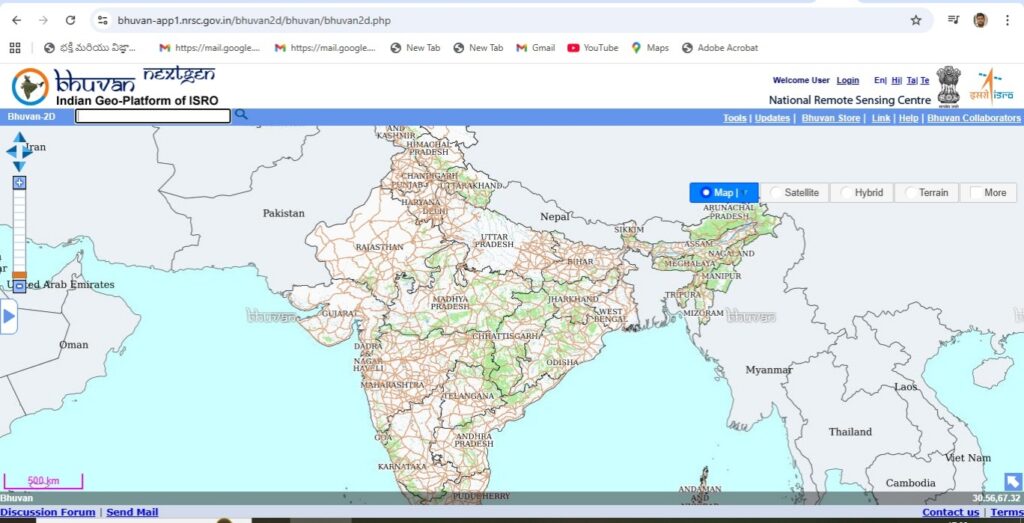Open the Bhuvan Store menu item
Screen dimensions: 1024x523
coord(830,118)
